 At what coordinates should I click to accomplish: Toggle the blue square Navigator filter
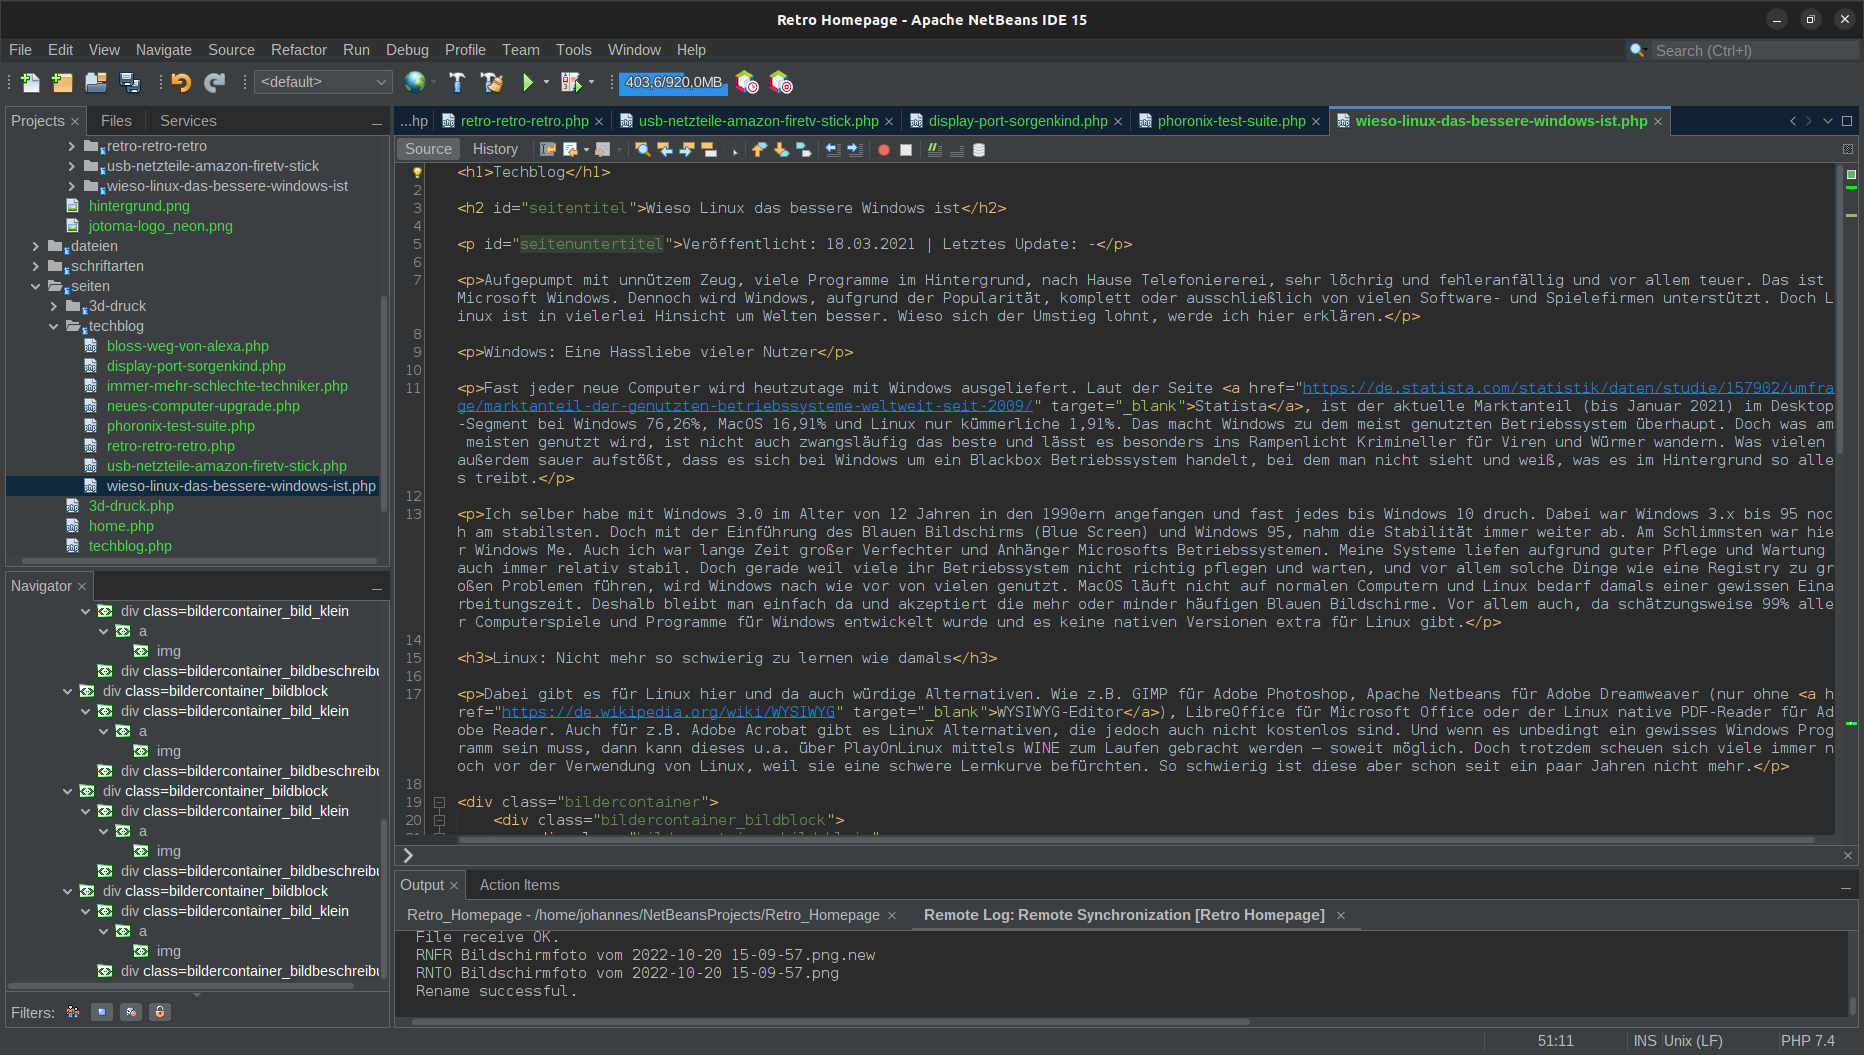pyautogui.click(x=102, y=1012)
